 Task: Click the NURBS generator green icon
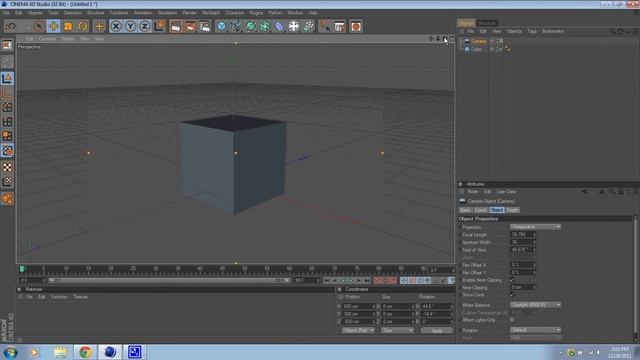[x=250, y=26]
